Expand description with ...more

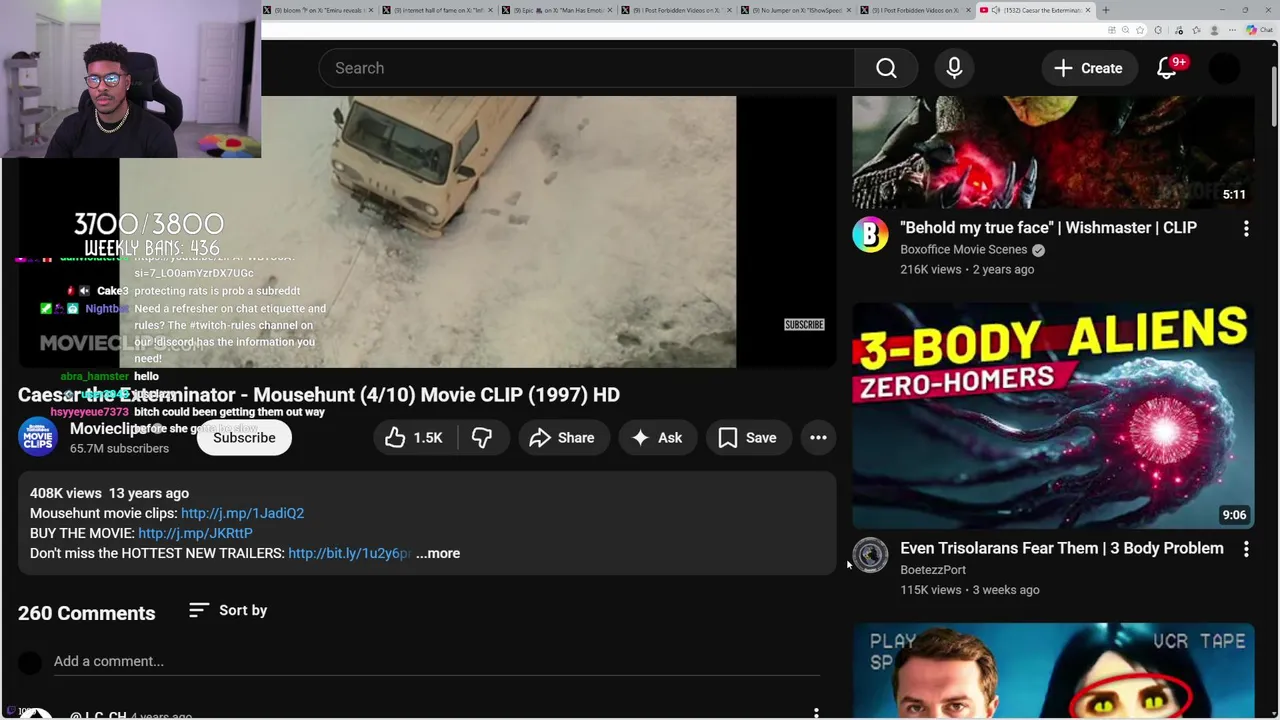[438, 553]
